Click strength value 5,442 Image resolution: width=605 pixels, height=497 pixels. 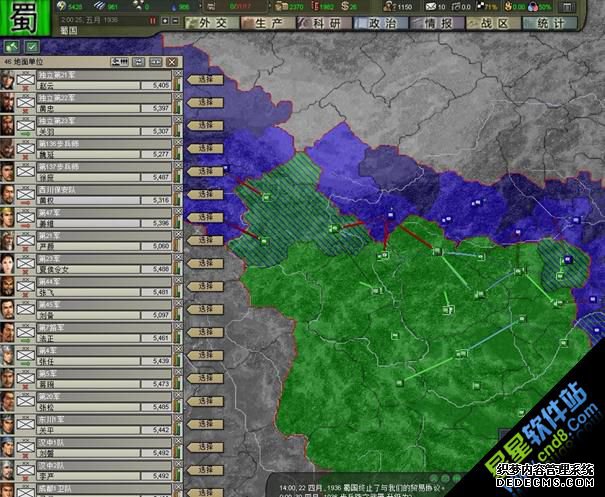coord(161,430)
